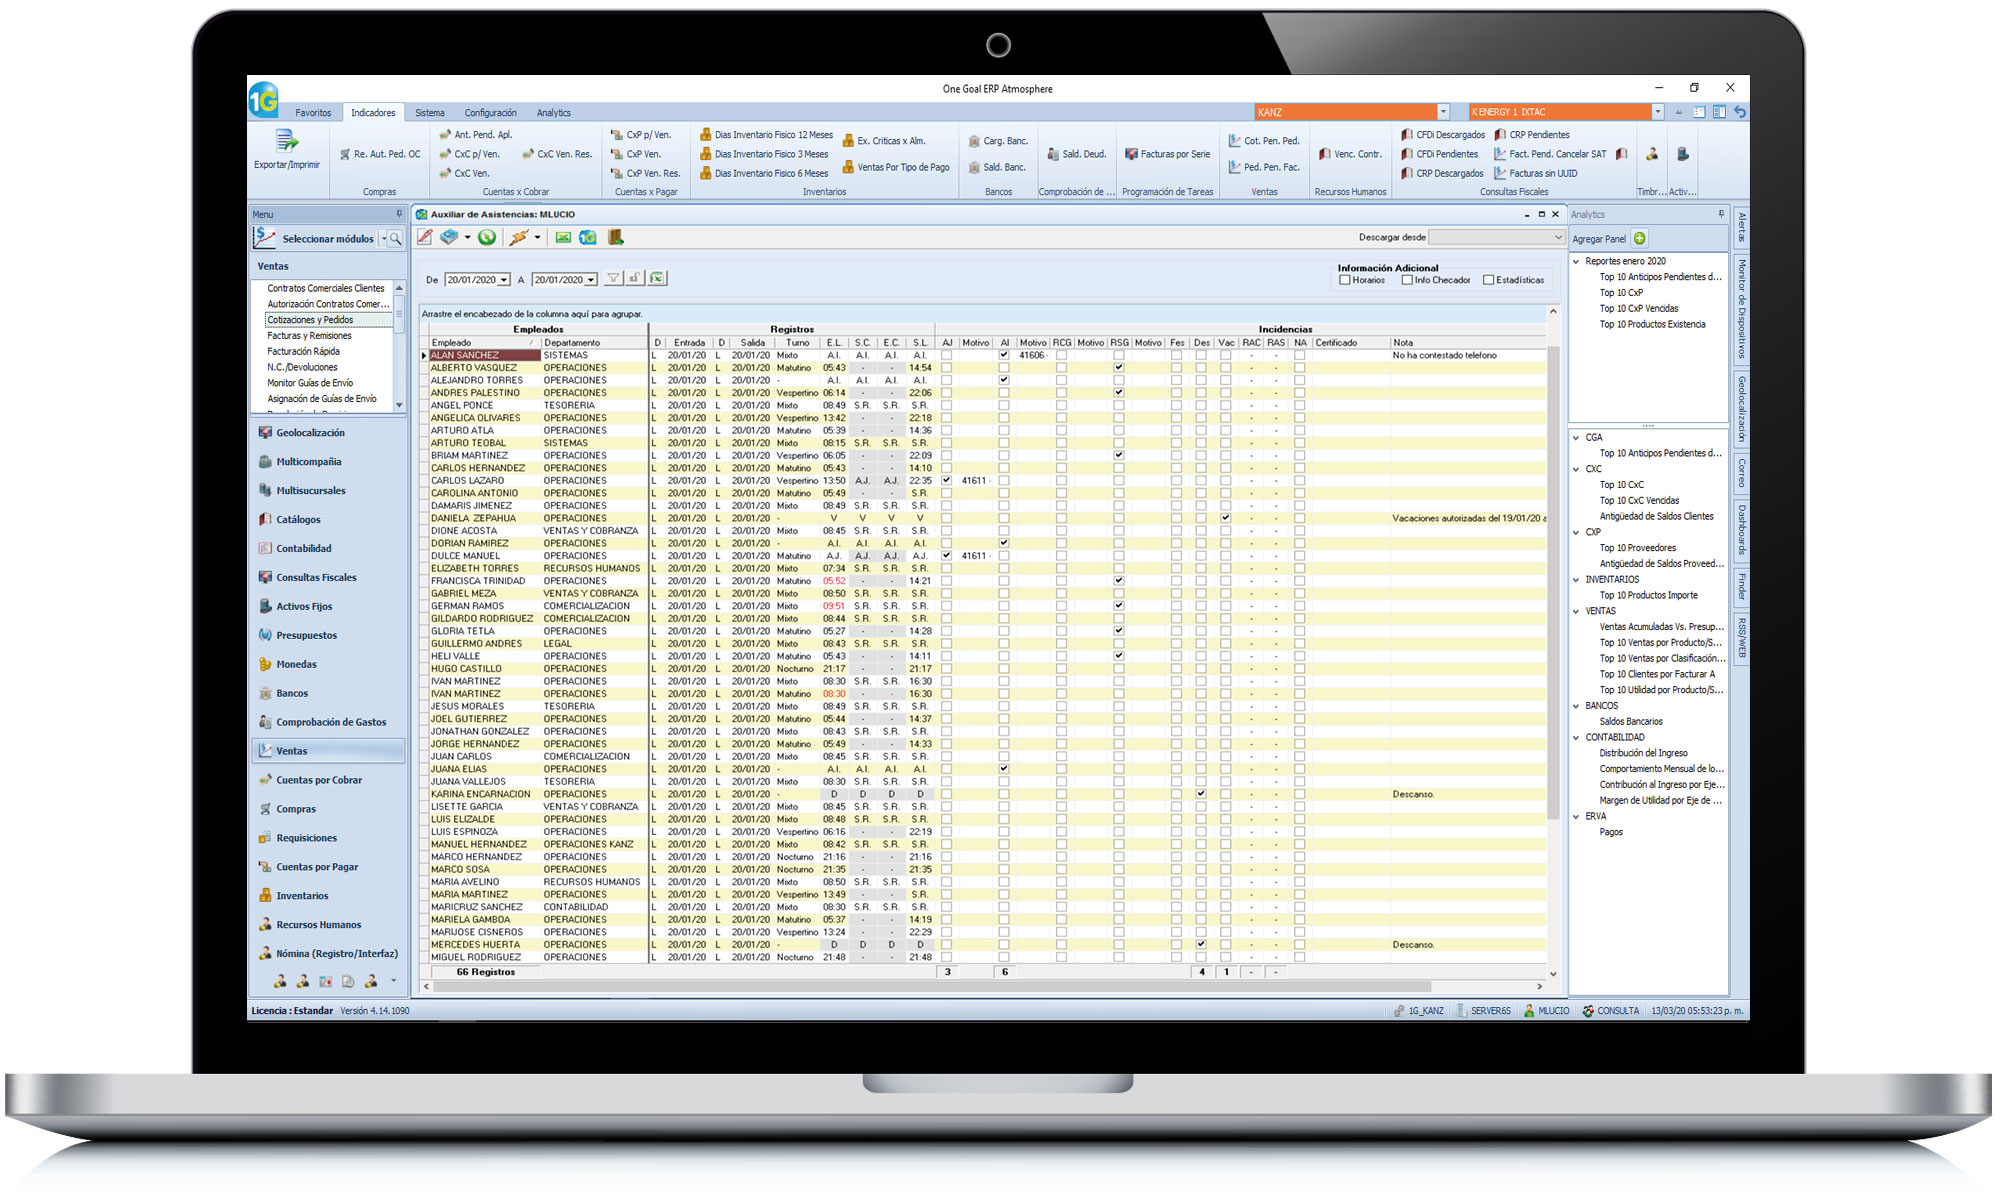Export grid with Excel icon near dates
Viewport: 2000px width, 1203px height.
point(657,279)
